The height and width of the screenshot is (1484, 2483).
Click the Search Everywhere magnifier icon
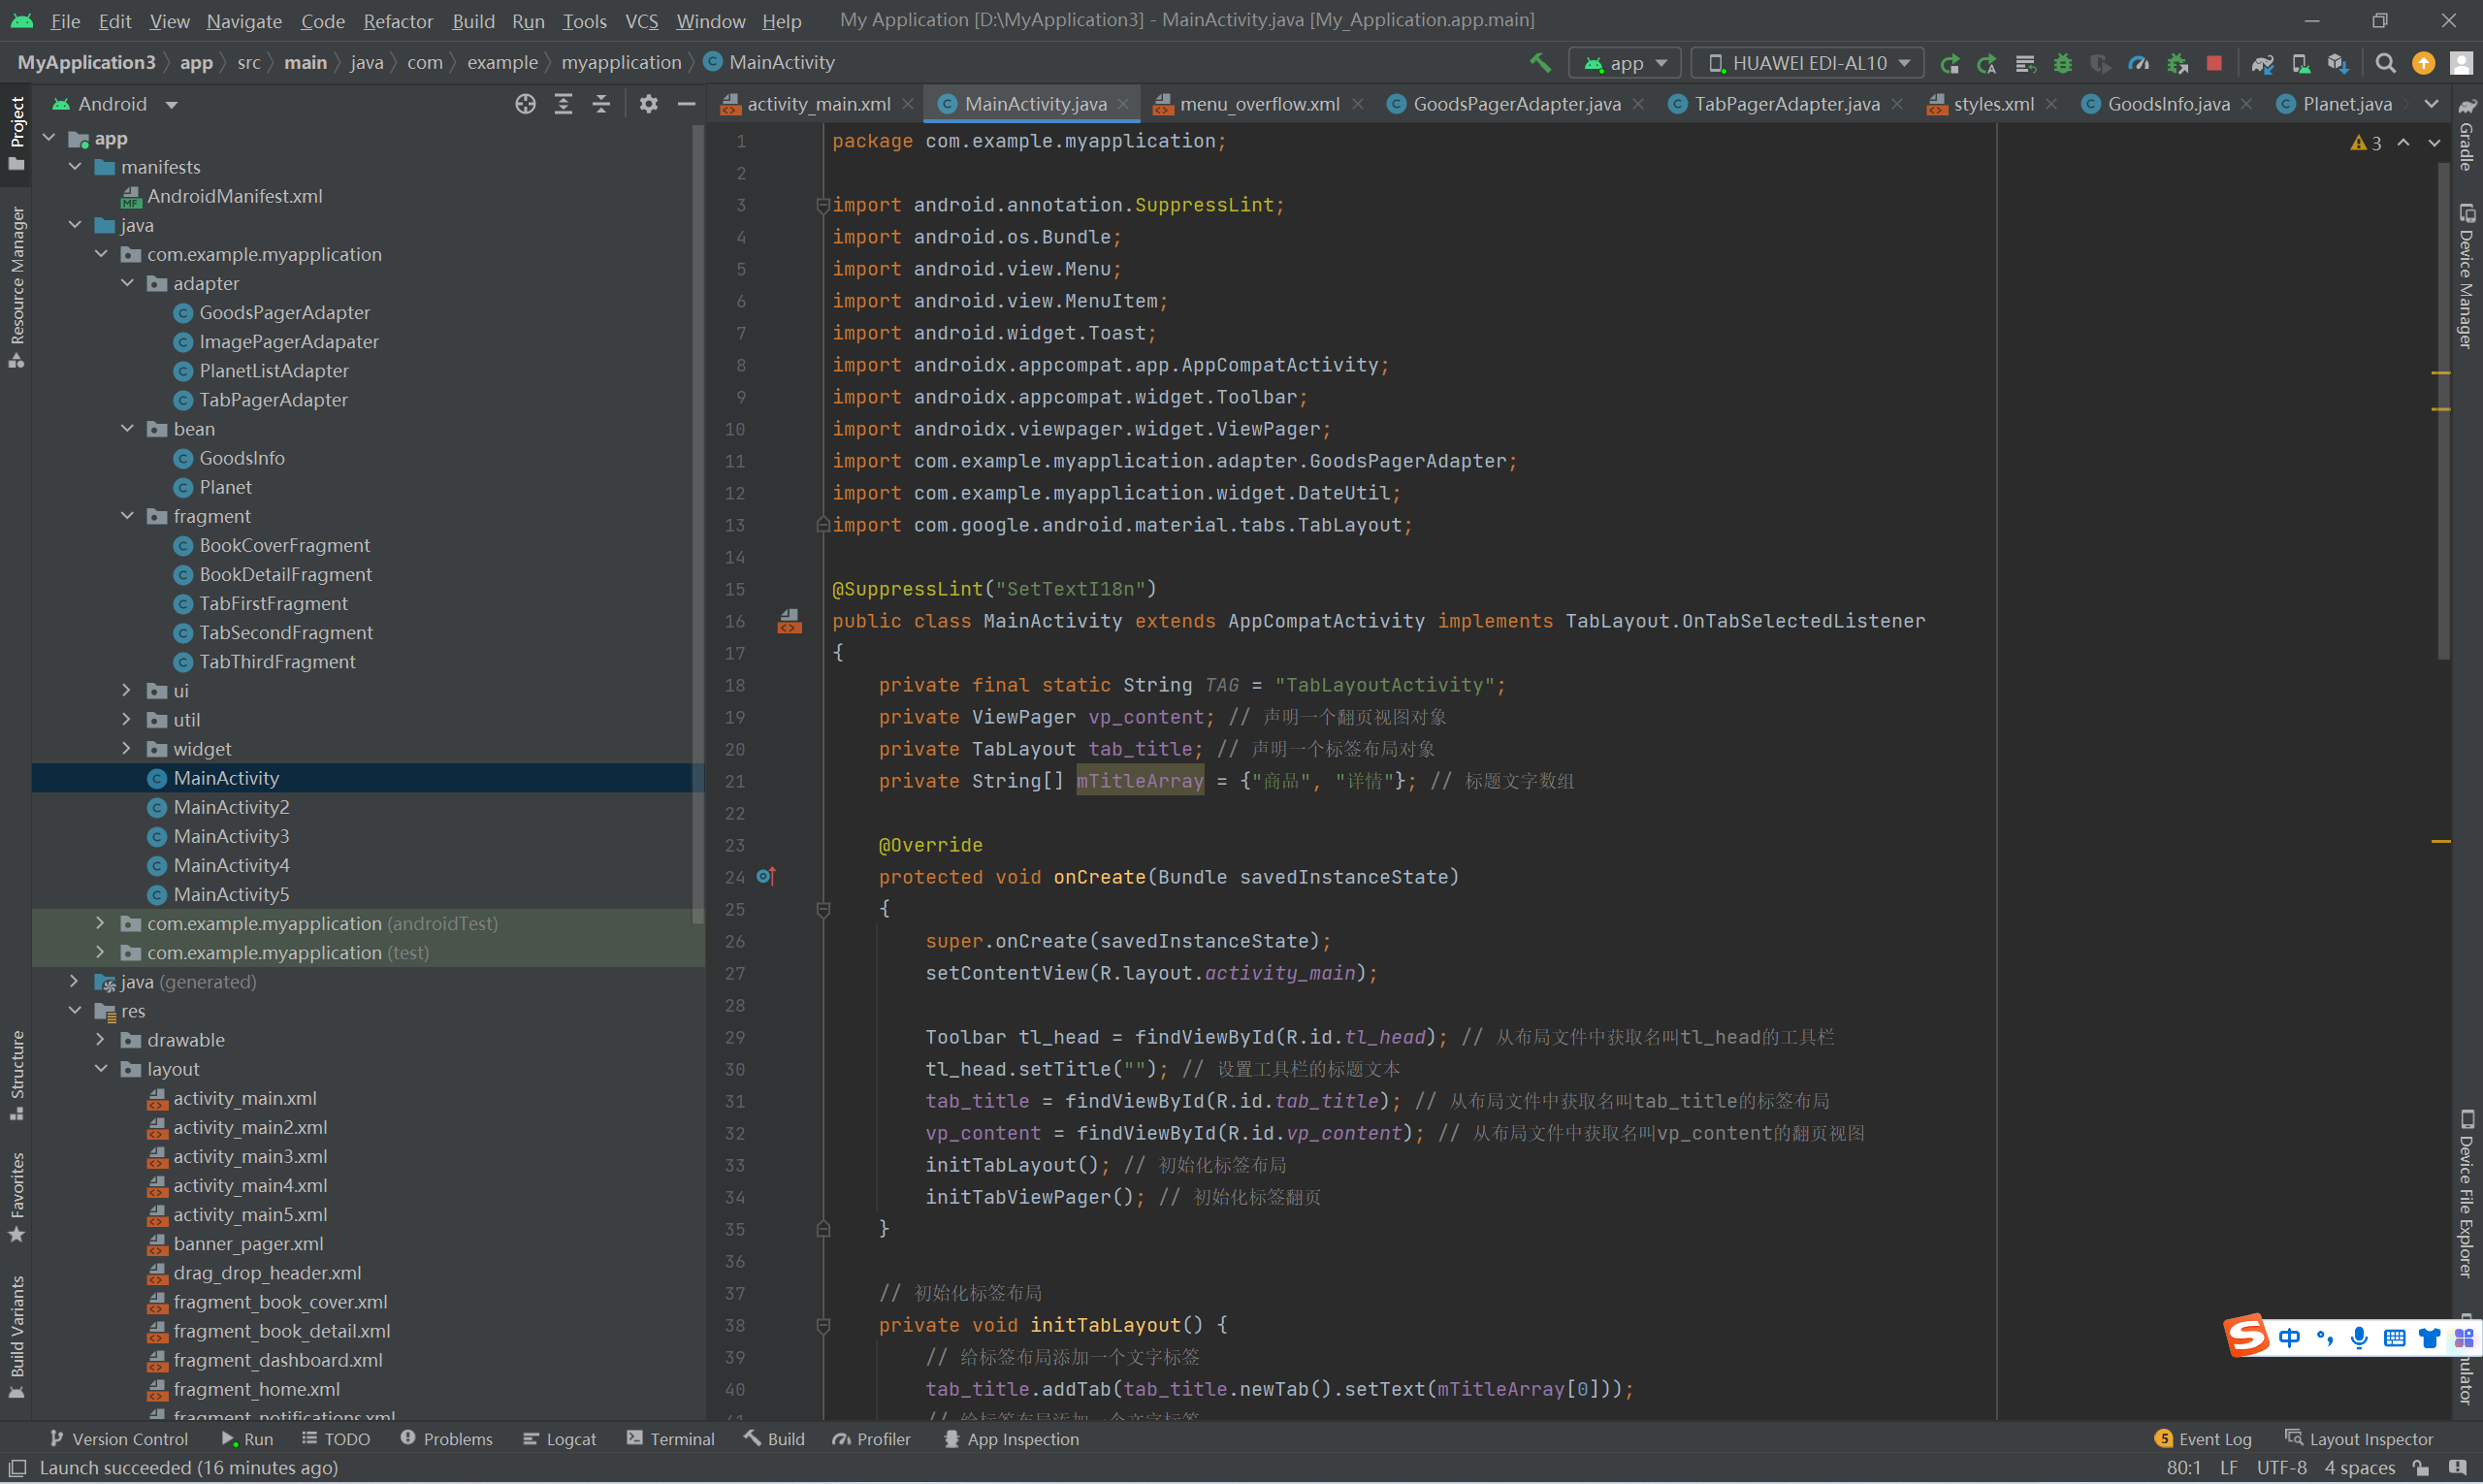tap(2385, 63)
